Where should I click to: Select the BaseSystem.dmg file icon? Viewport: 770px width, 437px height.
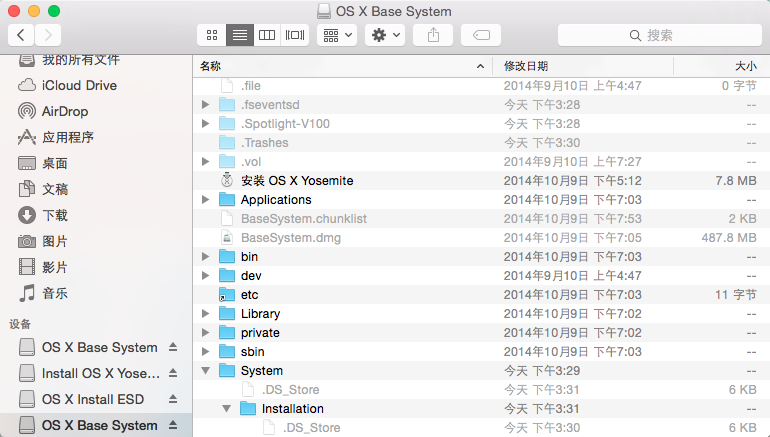(227, 238)
